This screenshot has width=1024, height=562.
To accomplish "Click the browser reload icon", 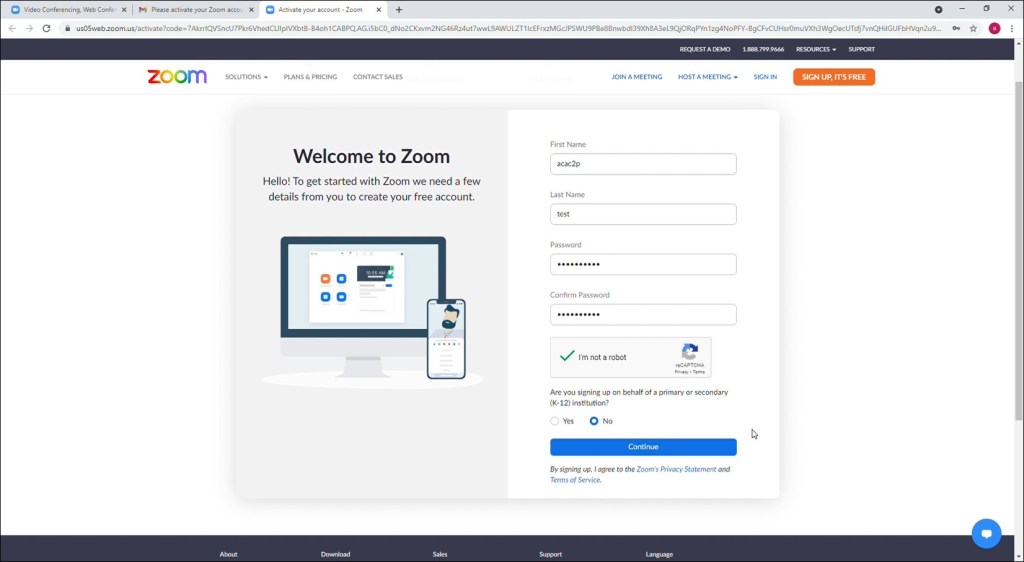I will tap(46, 28).
